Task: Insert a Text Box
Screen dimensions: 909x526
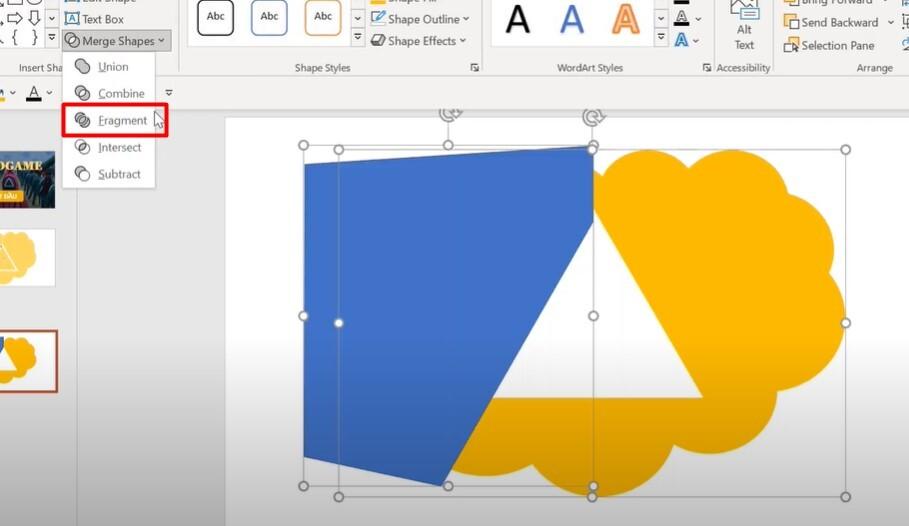Action: point(94,19)
